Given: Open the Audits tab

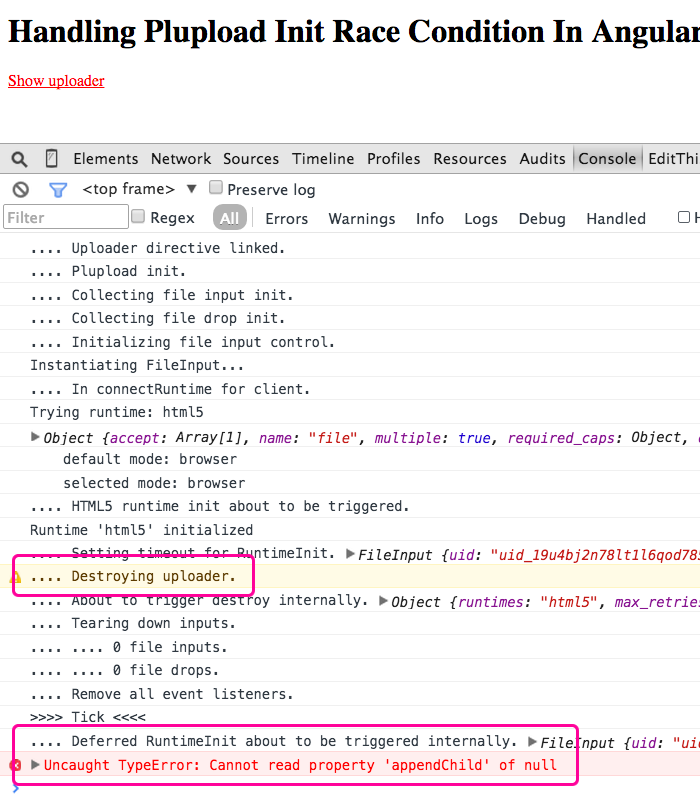Looking at the screenshot, I should (x=542, y=159).
